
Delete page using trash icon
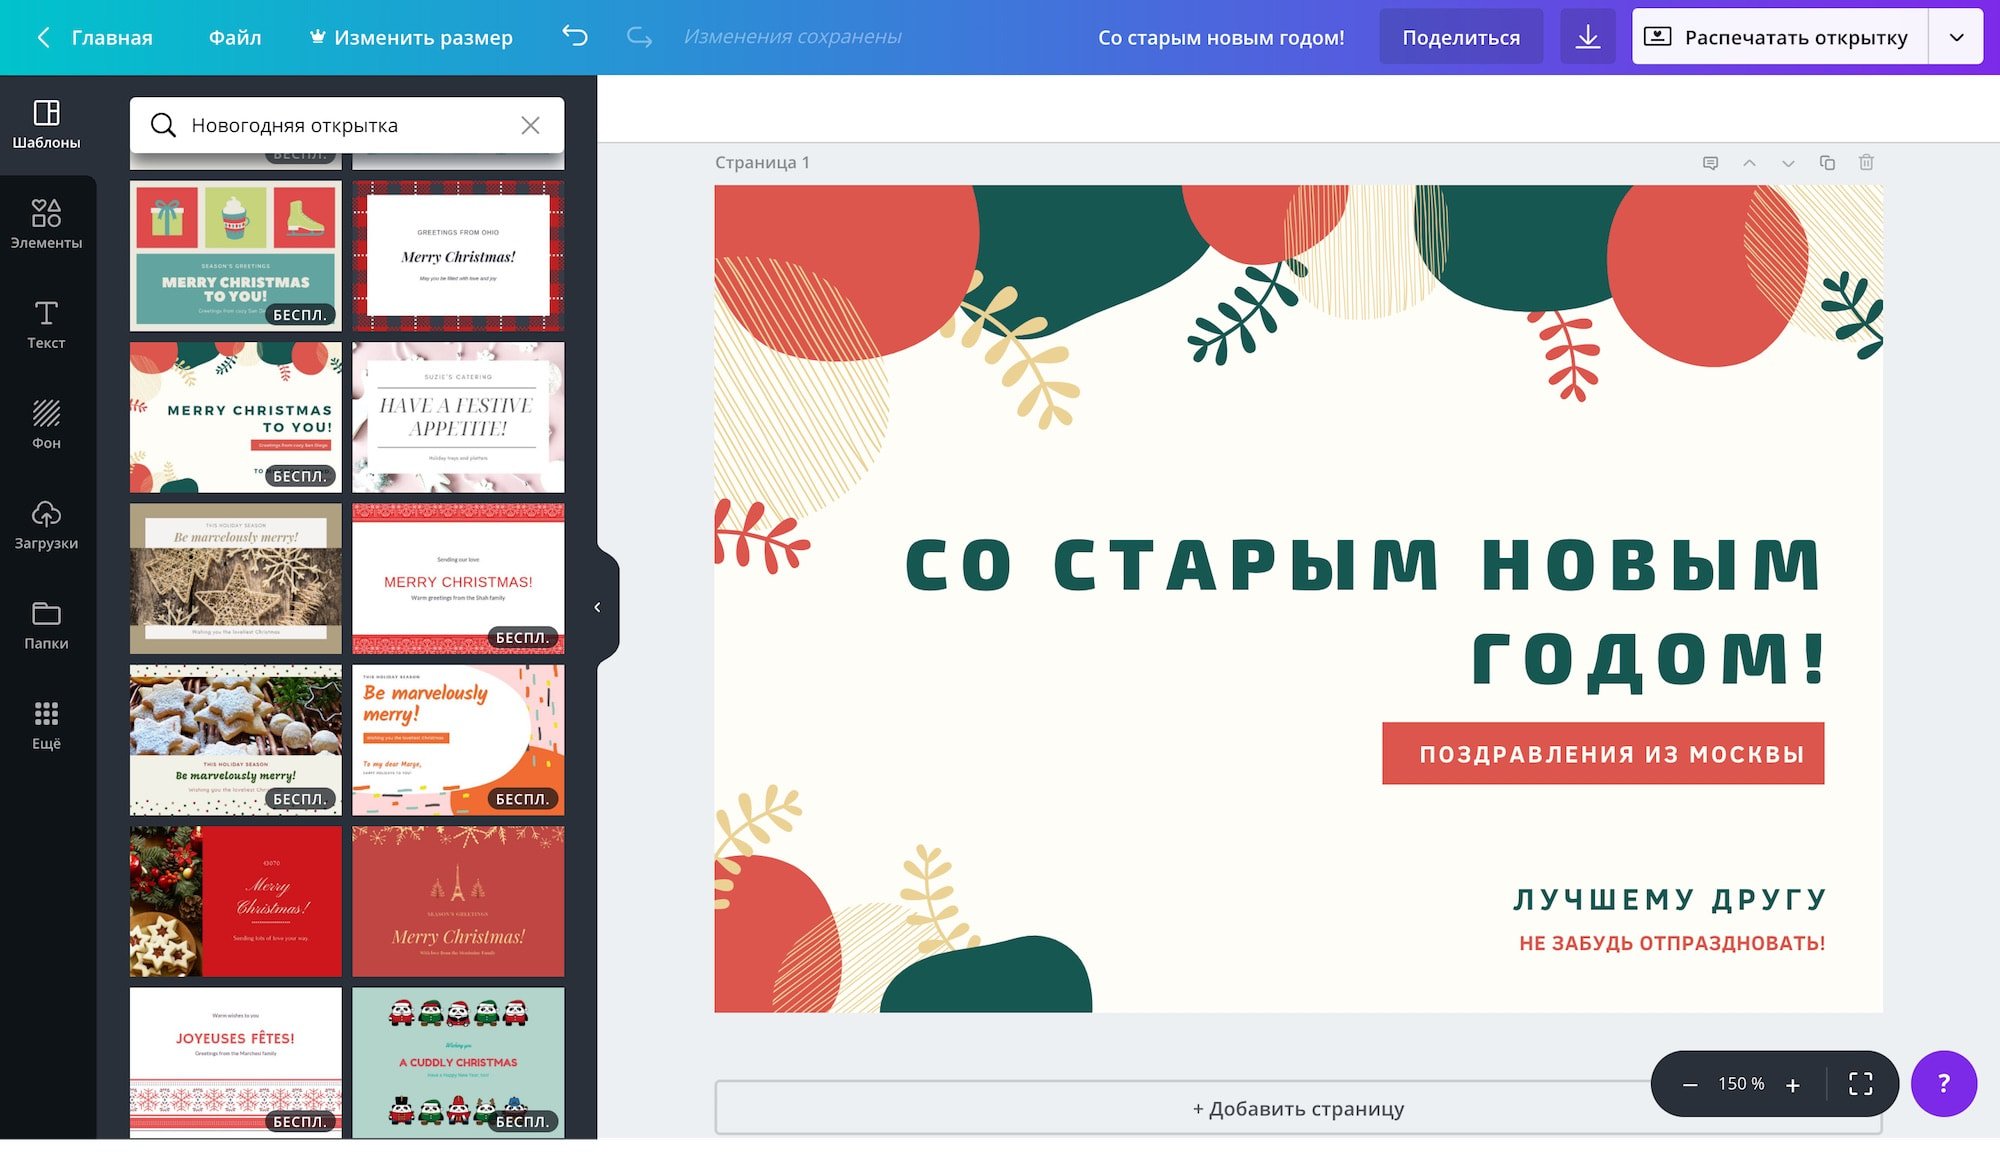point(1866,162)
